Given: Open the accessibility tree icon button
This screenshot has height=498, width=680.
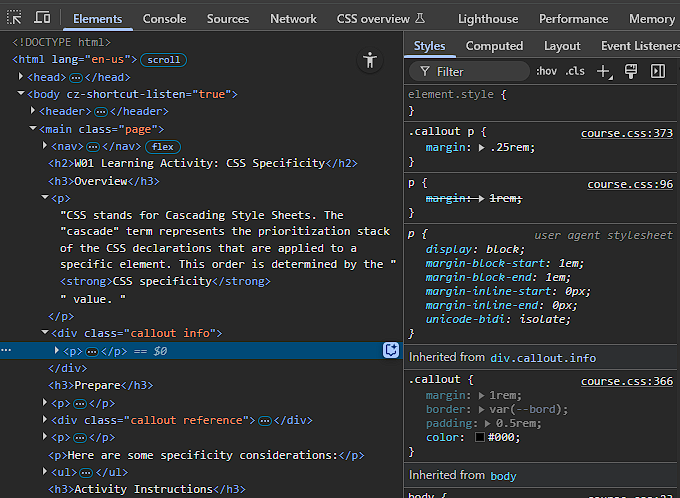Looking at the screenshot, I should tap(370, 60).
